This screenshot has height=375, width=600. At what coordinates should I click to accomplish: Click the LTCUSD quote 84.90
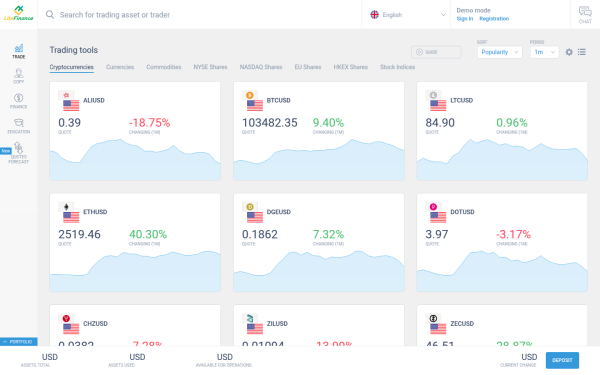(x=440, y=123)
